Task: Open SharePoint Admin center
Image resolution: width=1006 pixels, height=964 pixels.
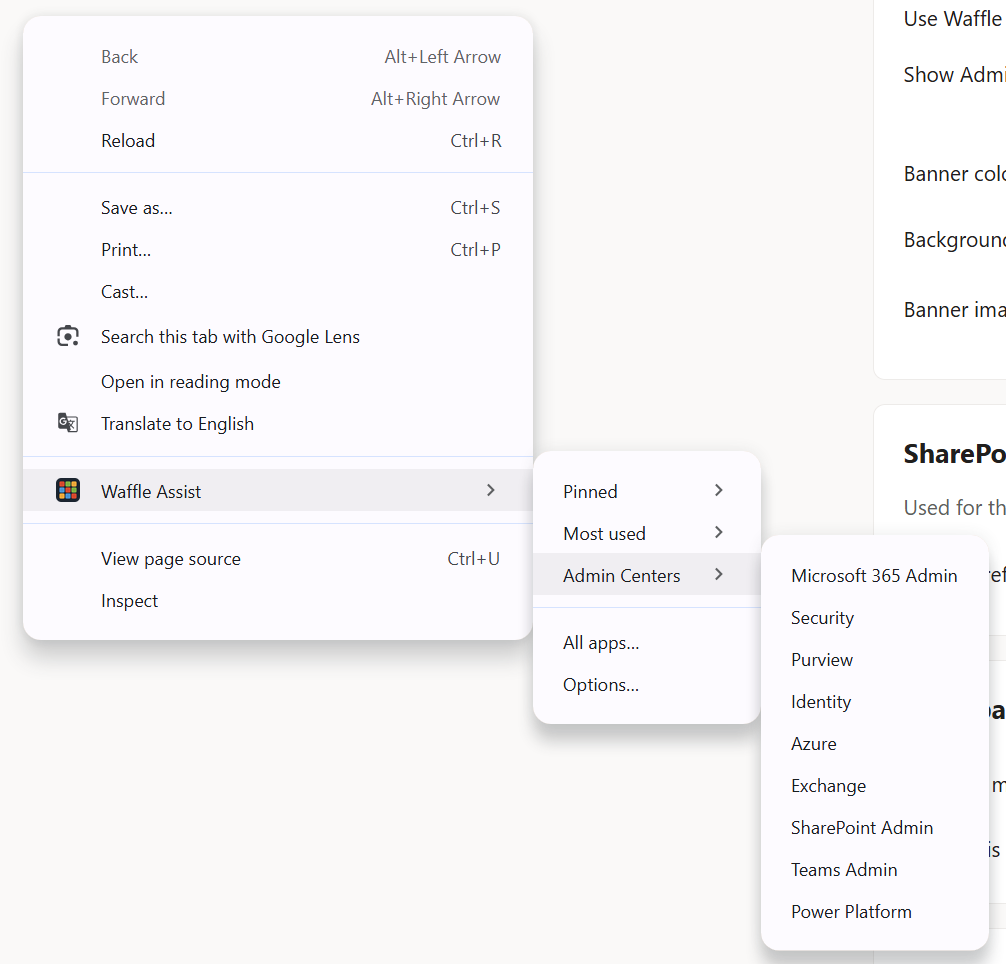Action: pyautogui.click(x=874, y=827)
